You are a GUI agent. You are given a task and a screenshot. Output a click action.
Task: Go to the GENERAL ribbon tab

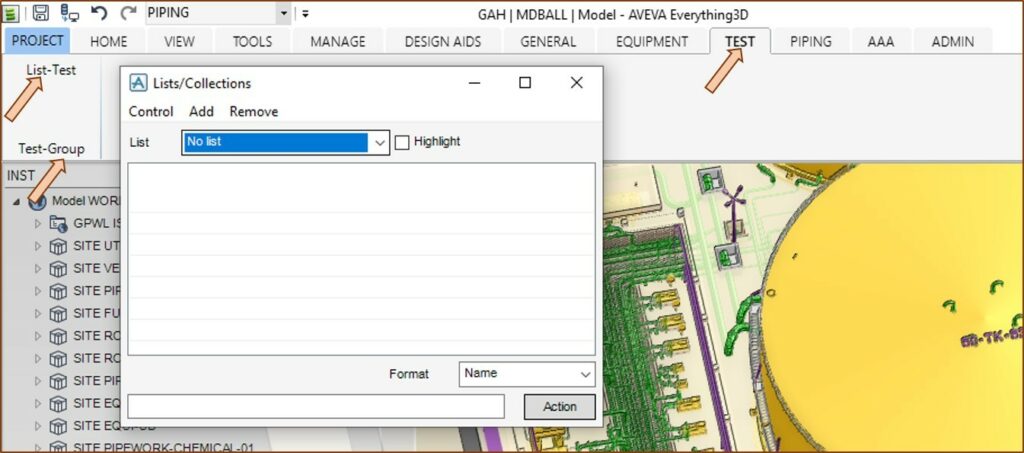(548, 42)
